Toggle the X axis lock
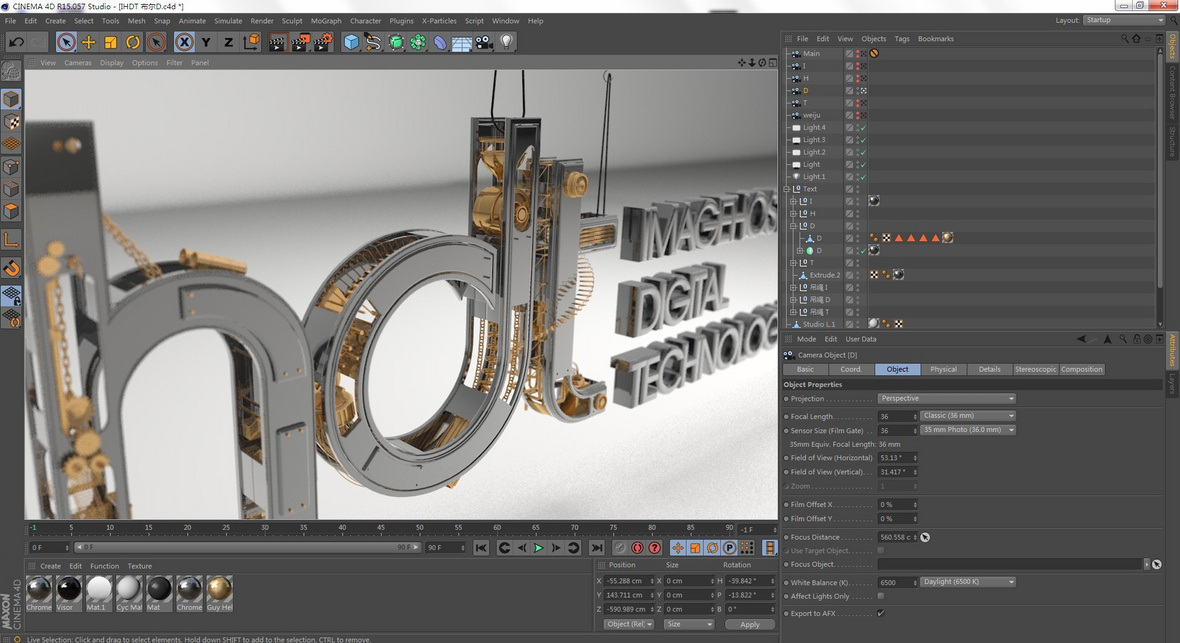 (x=183, y=42)
